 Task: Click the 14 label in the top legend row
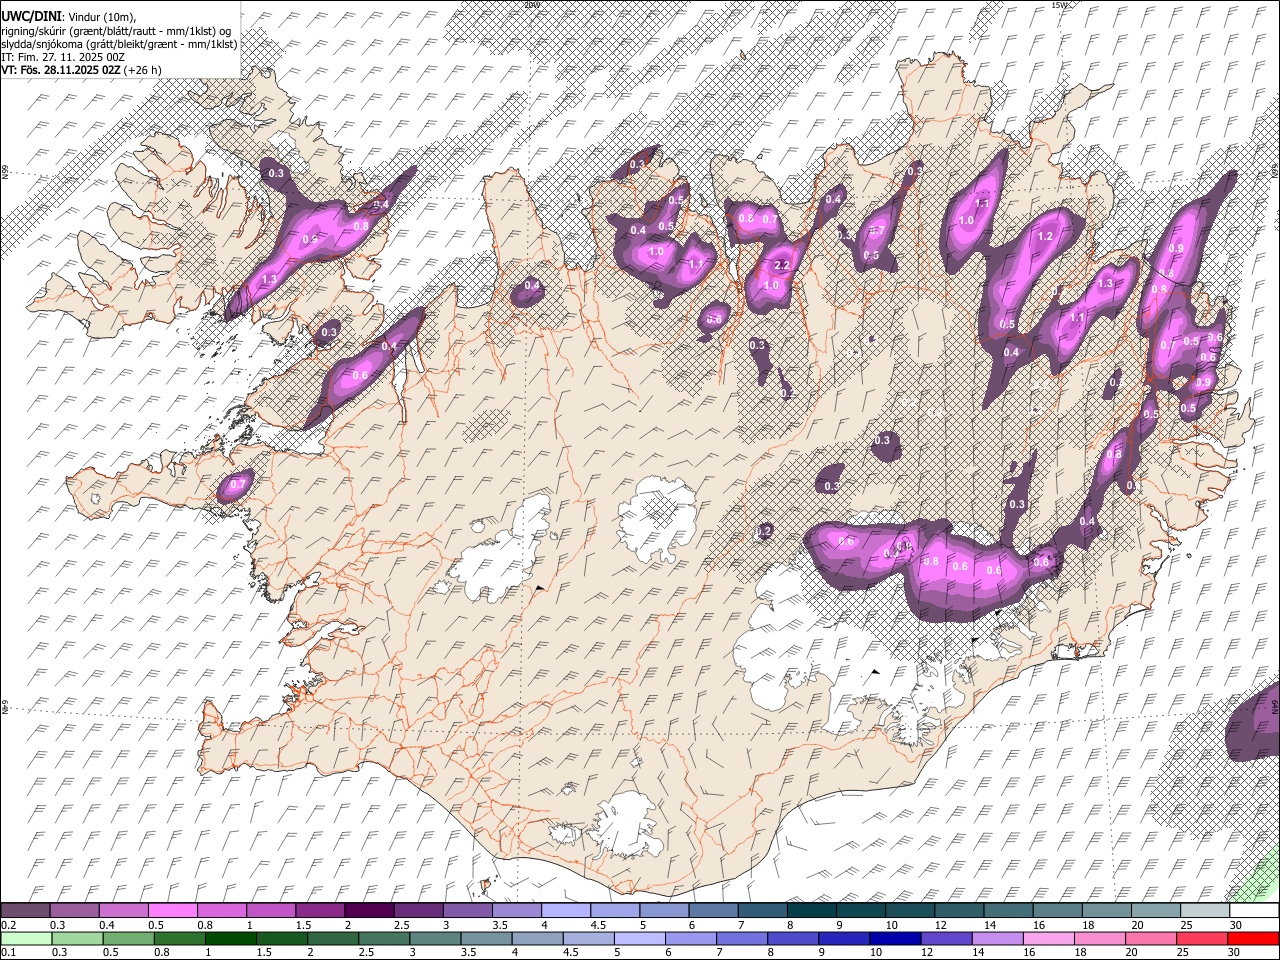[985, 925]
